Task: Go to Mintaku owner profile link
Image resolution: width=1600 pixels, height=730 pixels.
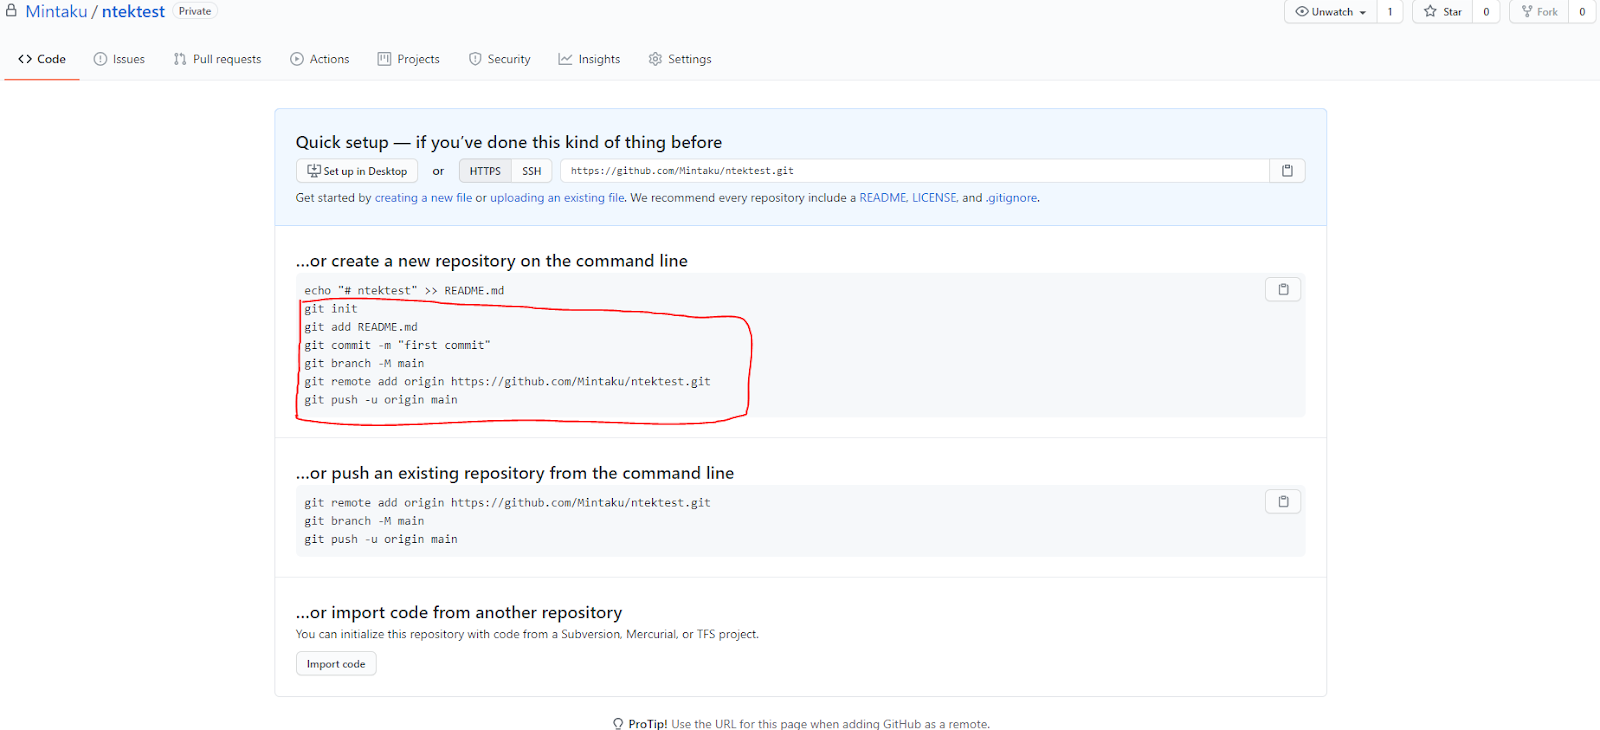Action: click(56, 12)
